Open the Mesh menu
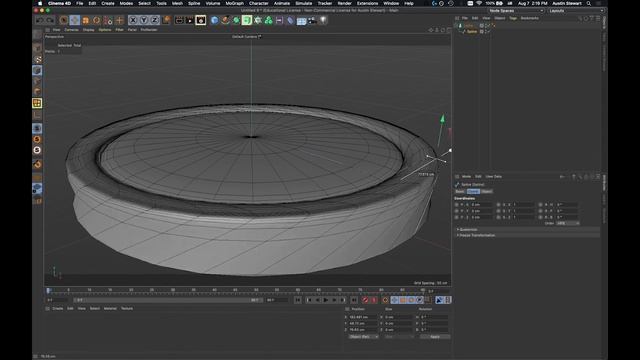The width and height of the screenshot is (640, 360). pos(178,3)
